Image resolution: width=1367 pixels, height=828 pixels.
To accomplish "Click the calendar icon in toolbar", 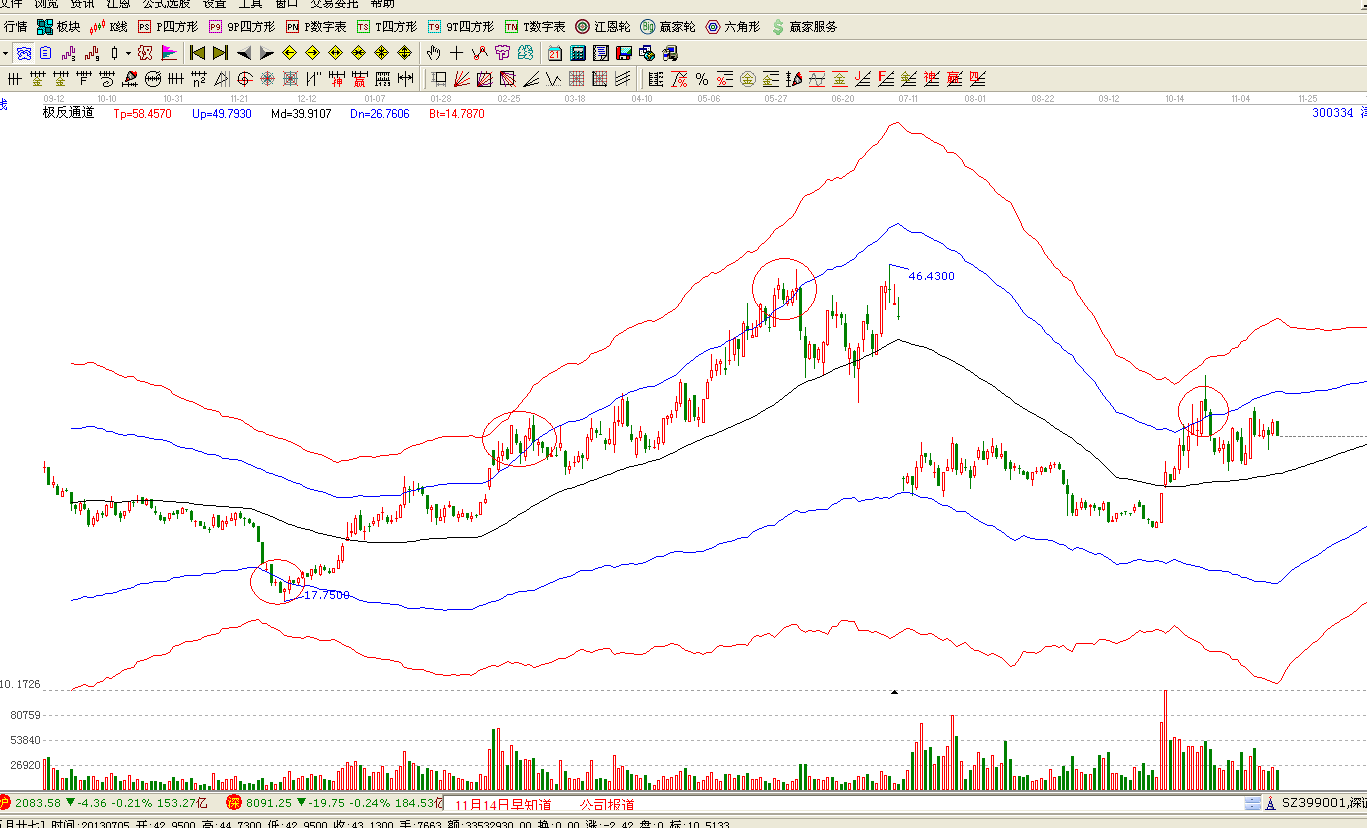I will (554, 53).
